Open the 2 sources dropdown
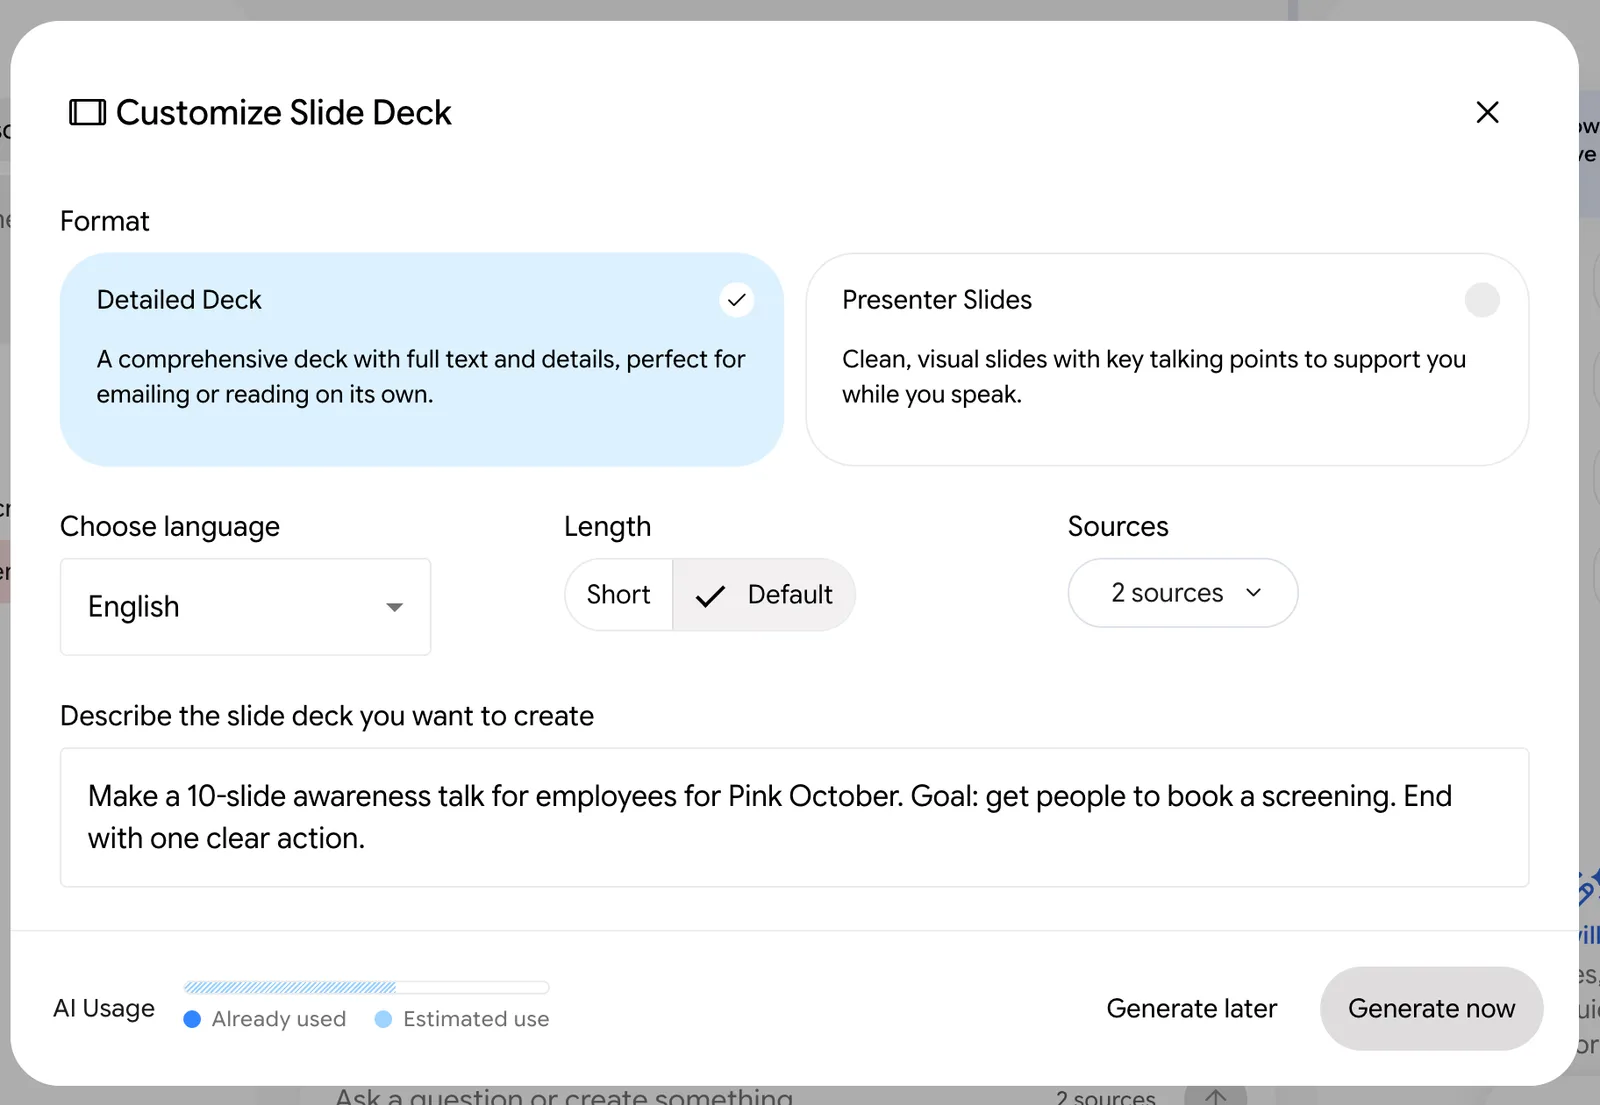The height and width of the screenshot is (1105, 1600). [x=1183, y=593]
